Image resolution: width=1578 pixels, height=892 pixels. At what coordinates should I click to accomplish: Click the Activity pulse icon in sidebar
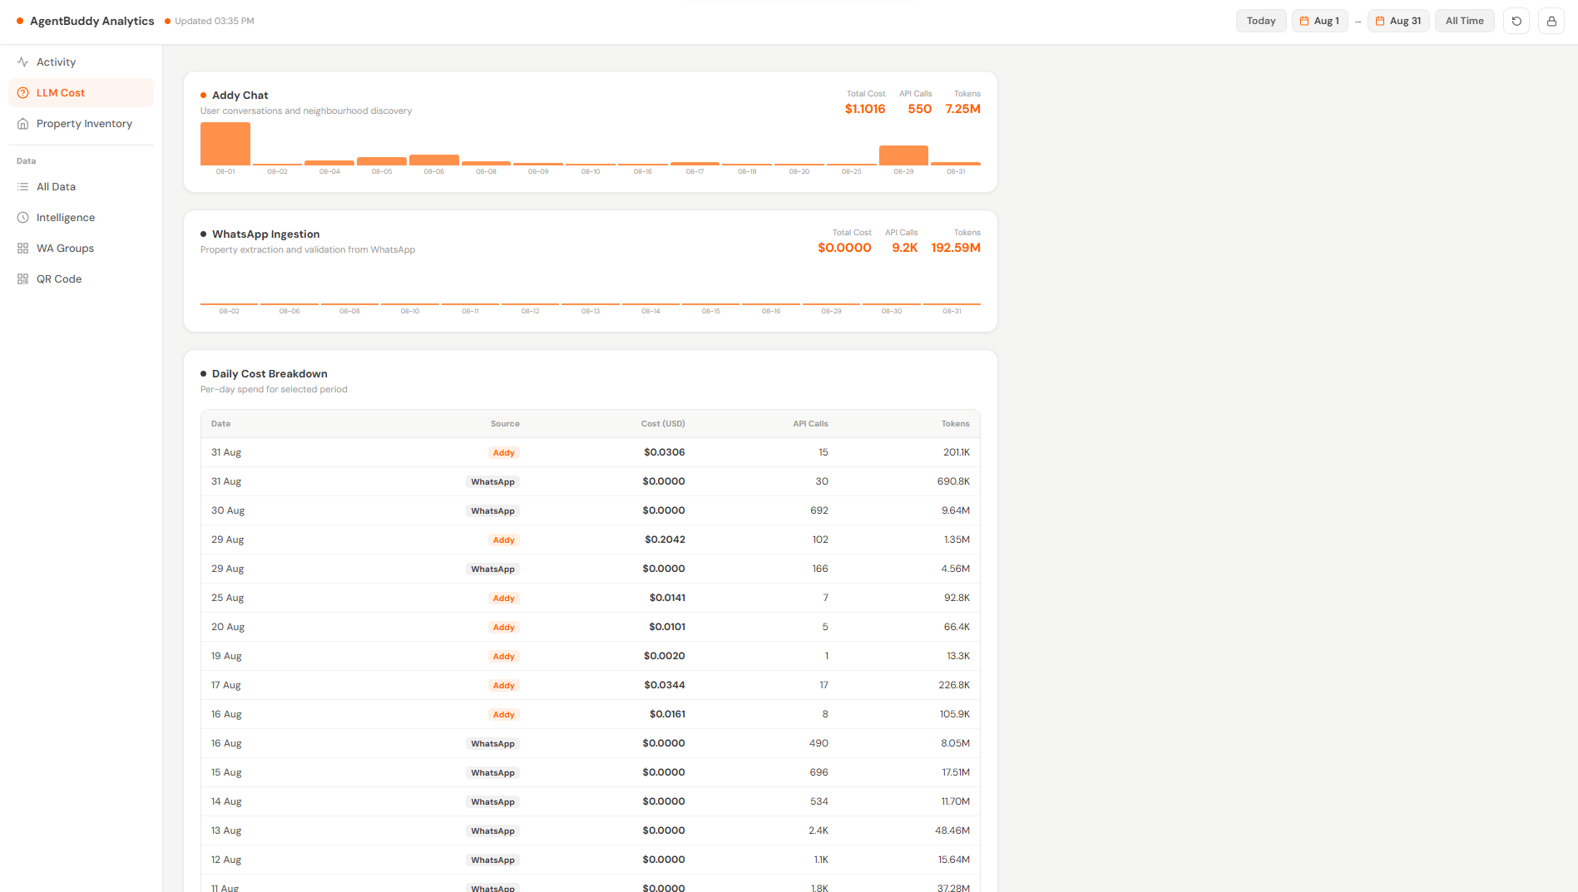23,62
